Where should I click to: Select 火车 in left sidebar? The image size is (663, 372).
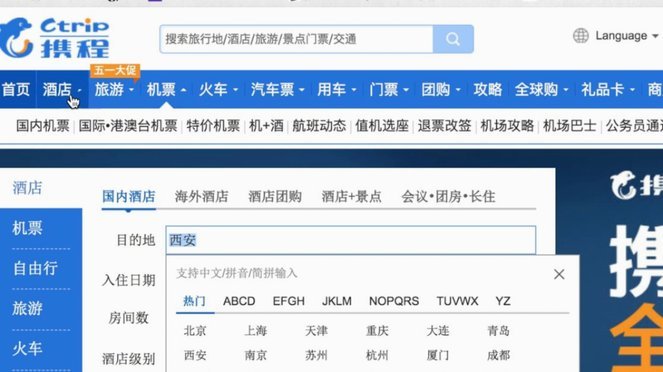coord(27,349)
